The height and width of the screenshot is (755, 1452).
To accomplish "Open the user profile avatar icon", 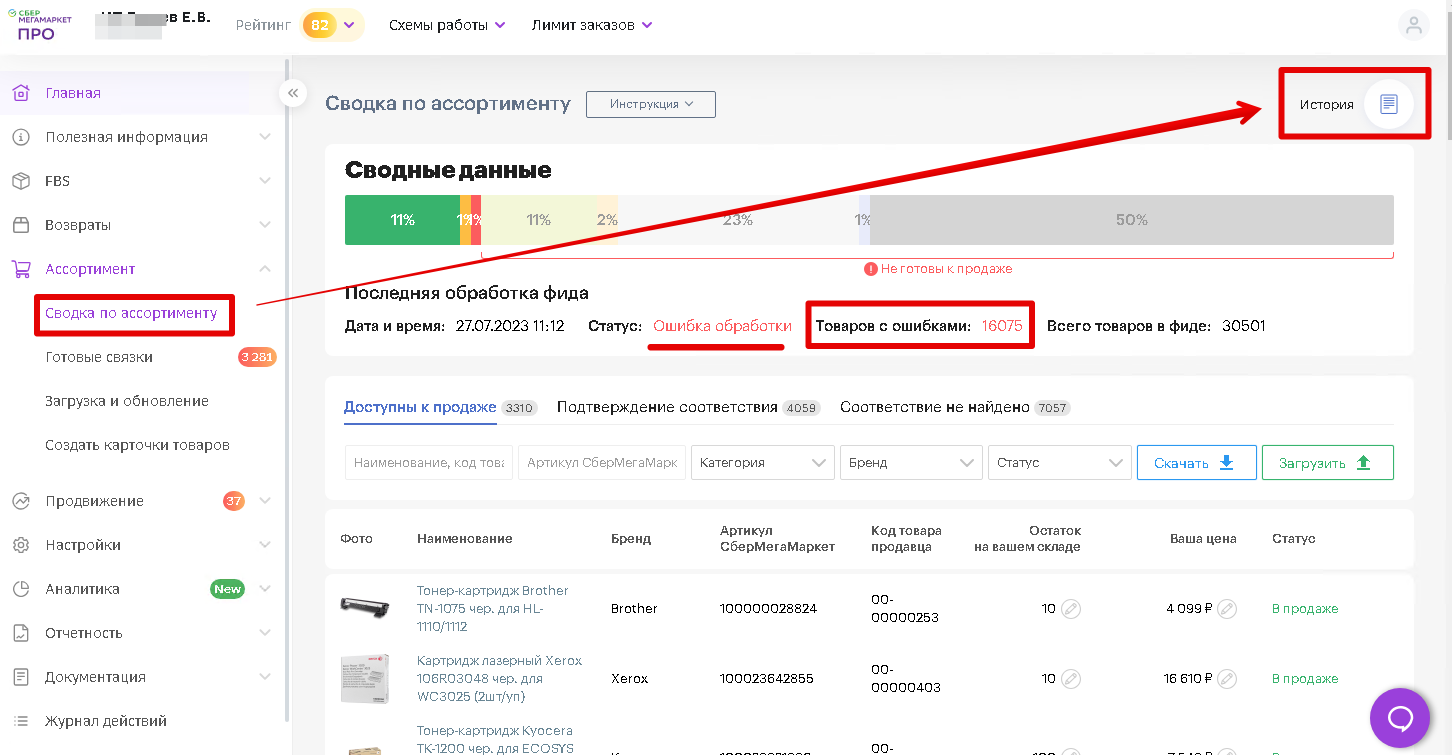I will (x=1413, y=27).
